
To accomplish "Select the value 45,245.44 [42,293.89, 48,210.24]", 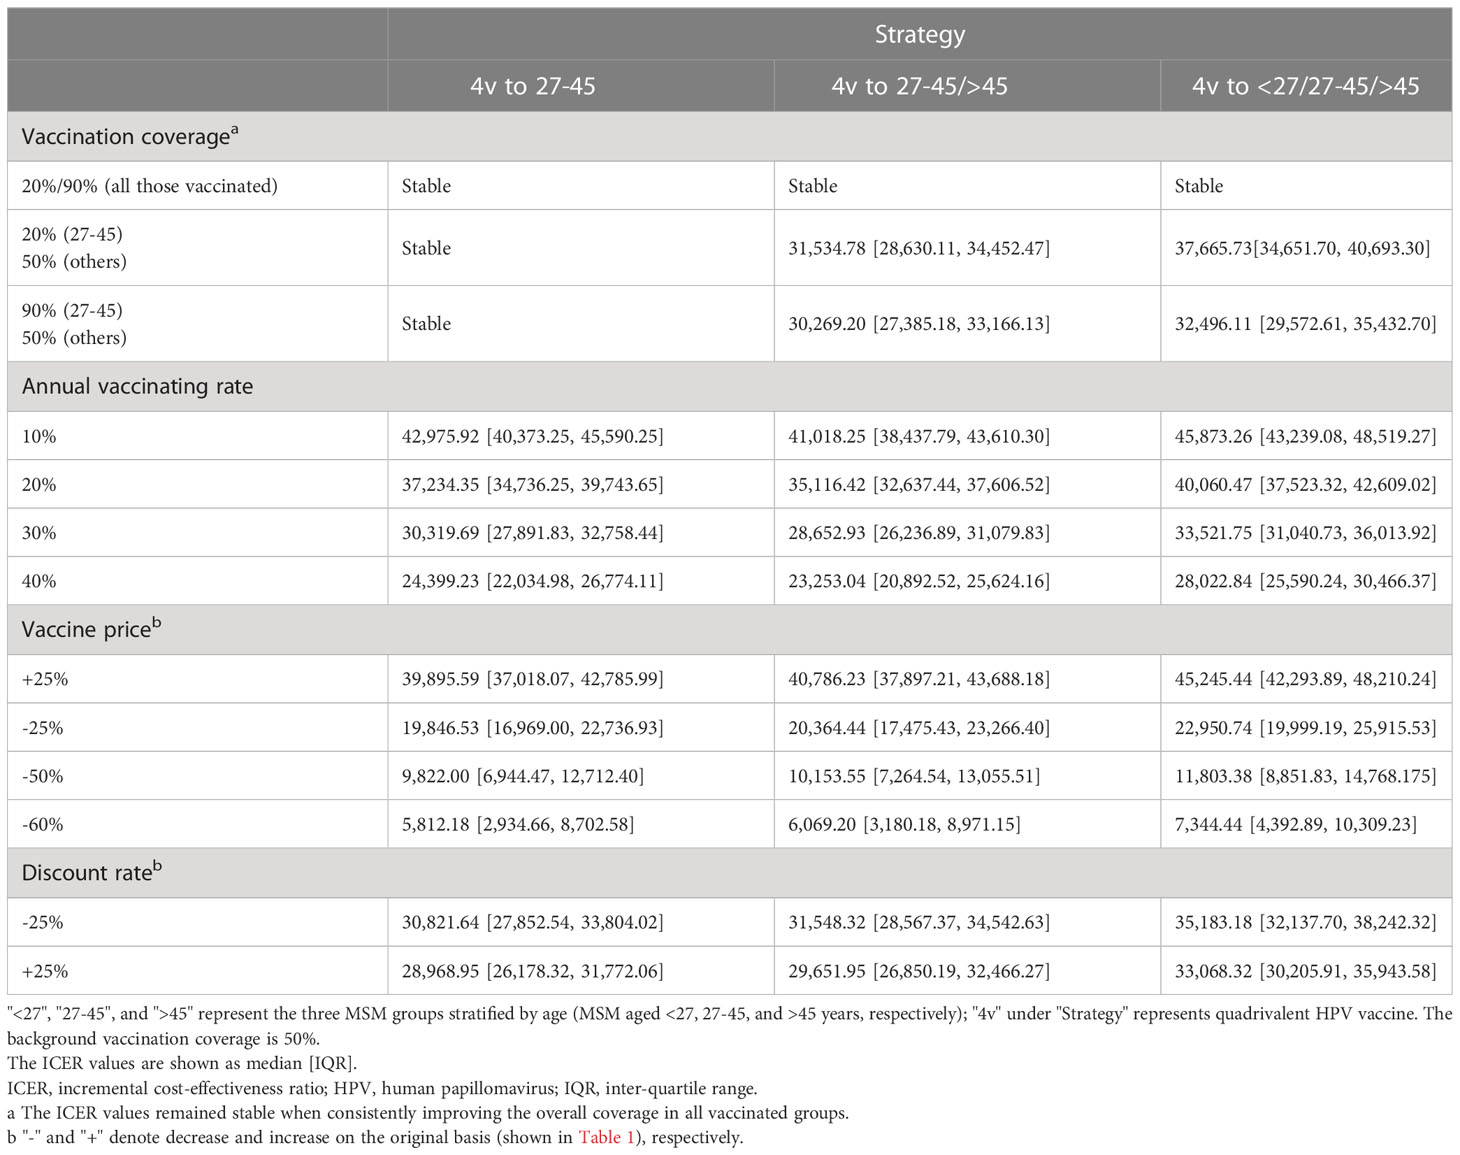I will click(1305, 679).
